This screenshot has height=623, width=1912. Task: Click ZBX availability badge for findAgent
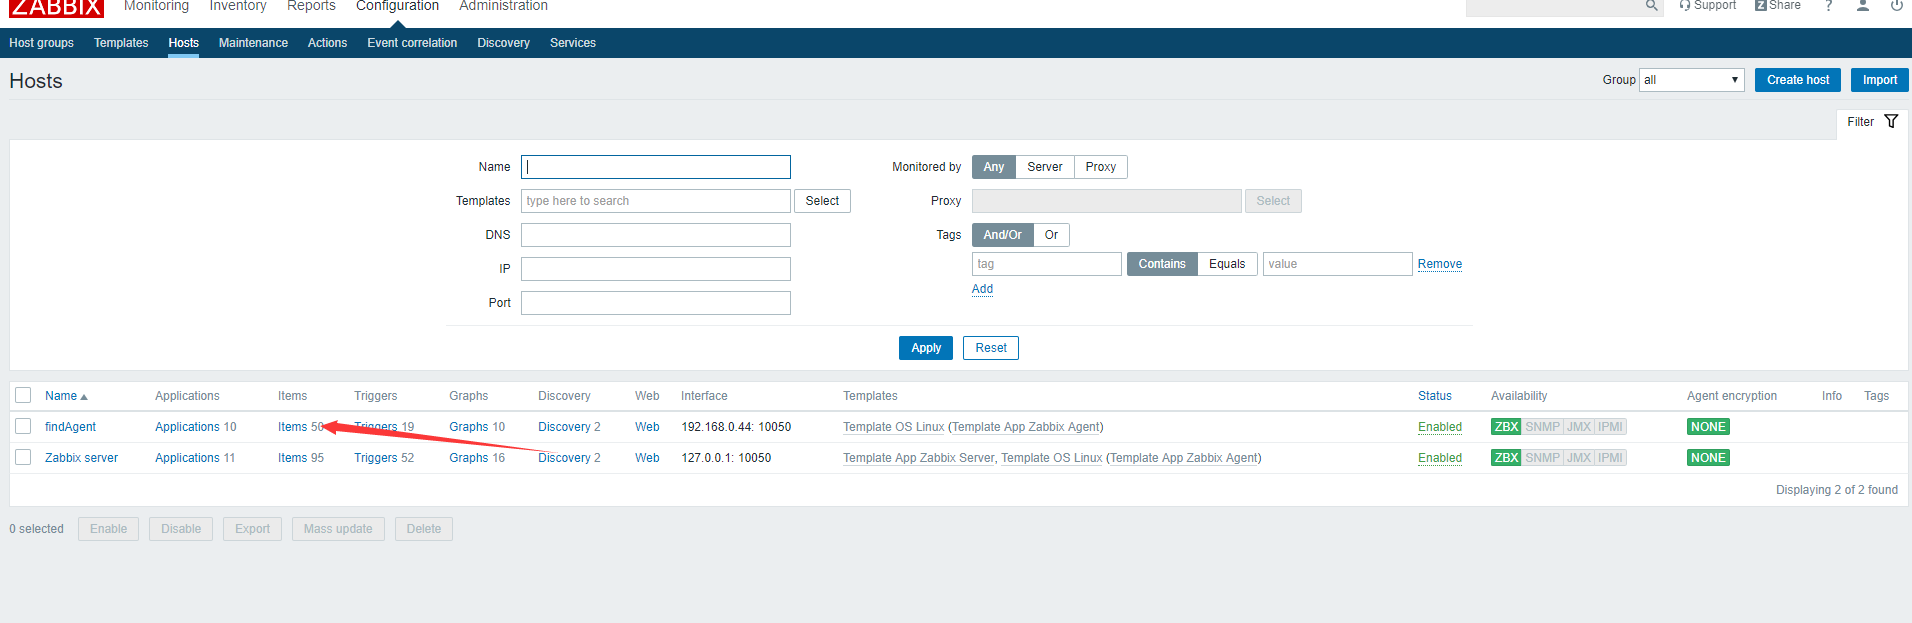[x=1506, y=427]
